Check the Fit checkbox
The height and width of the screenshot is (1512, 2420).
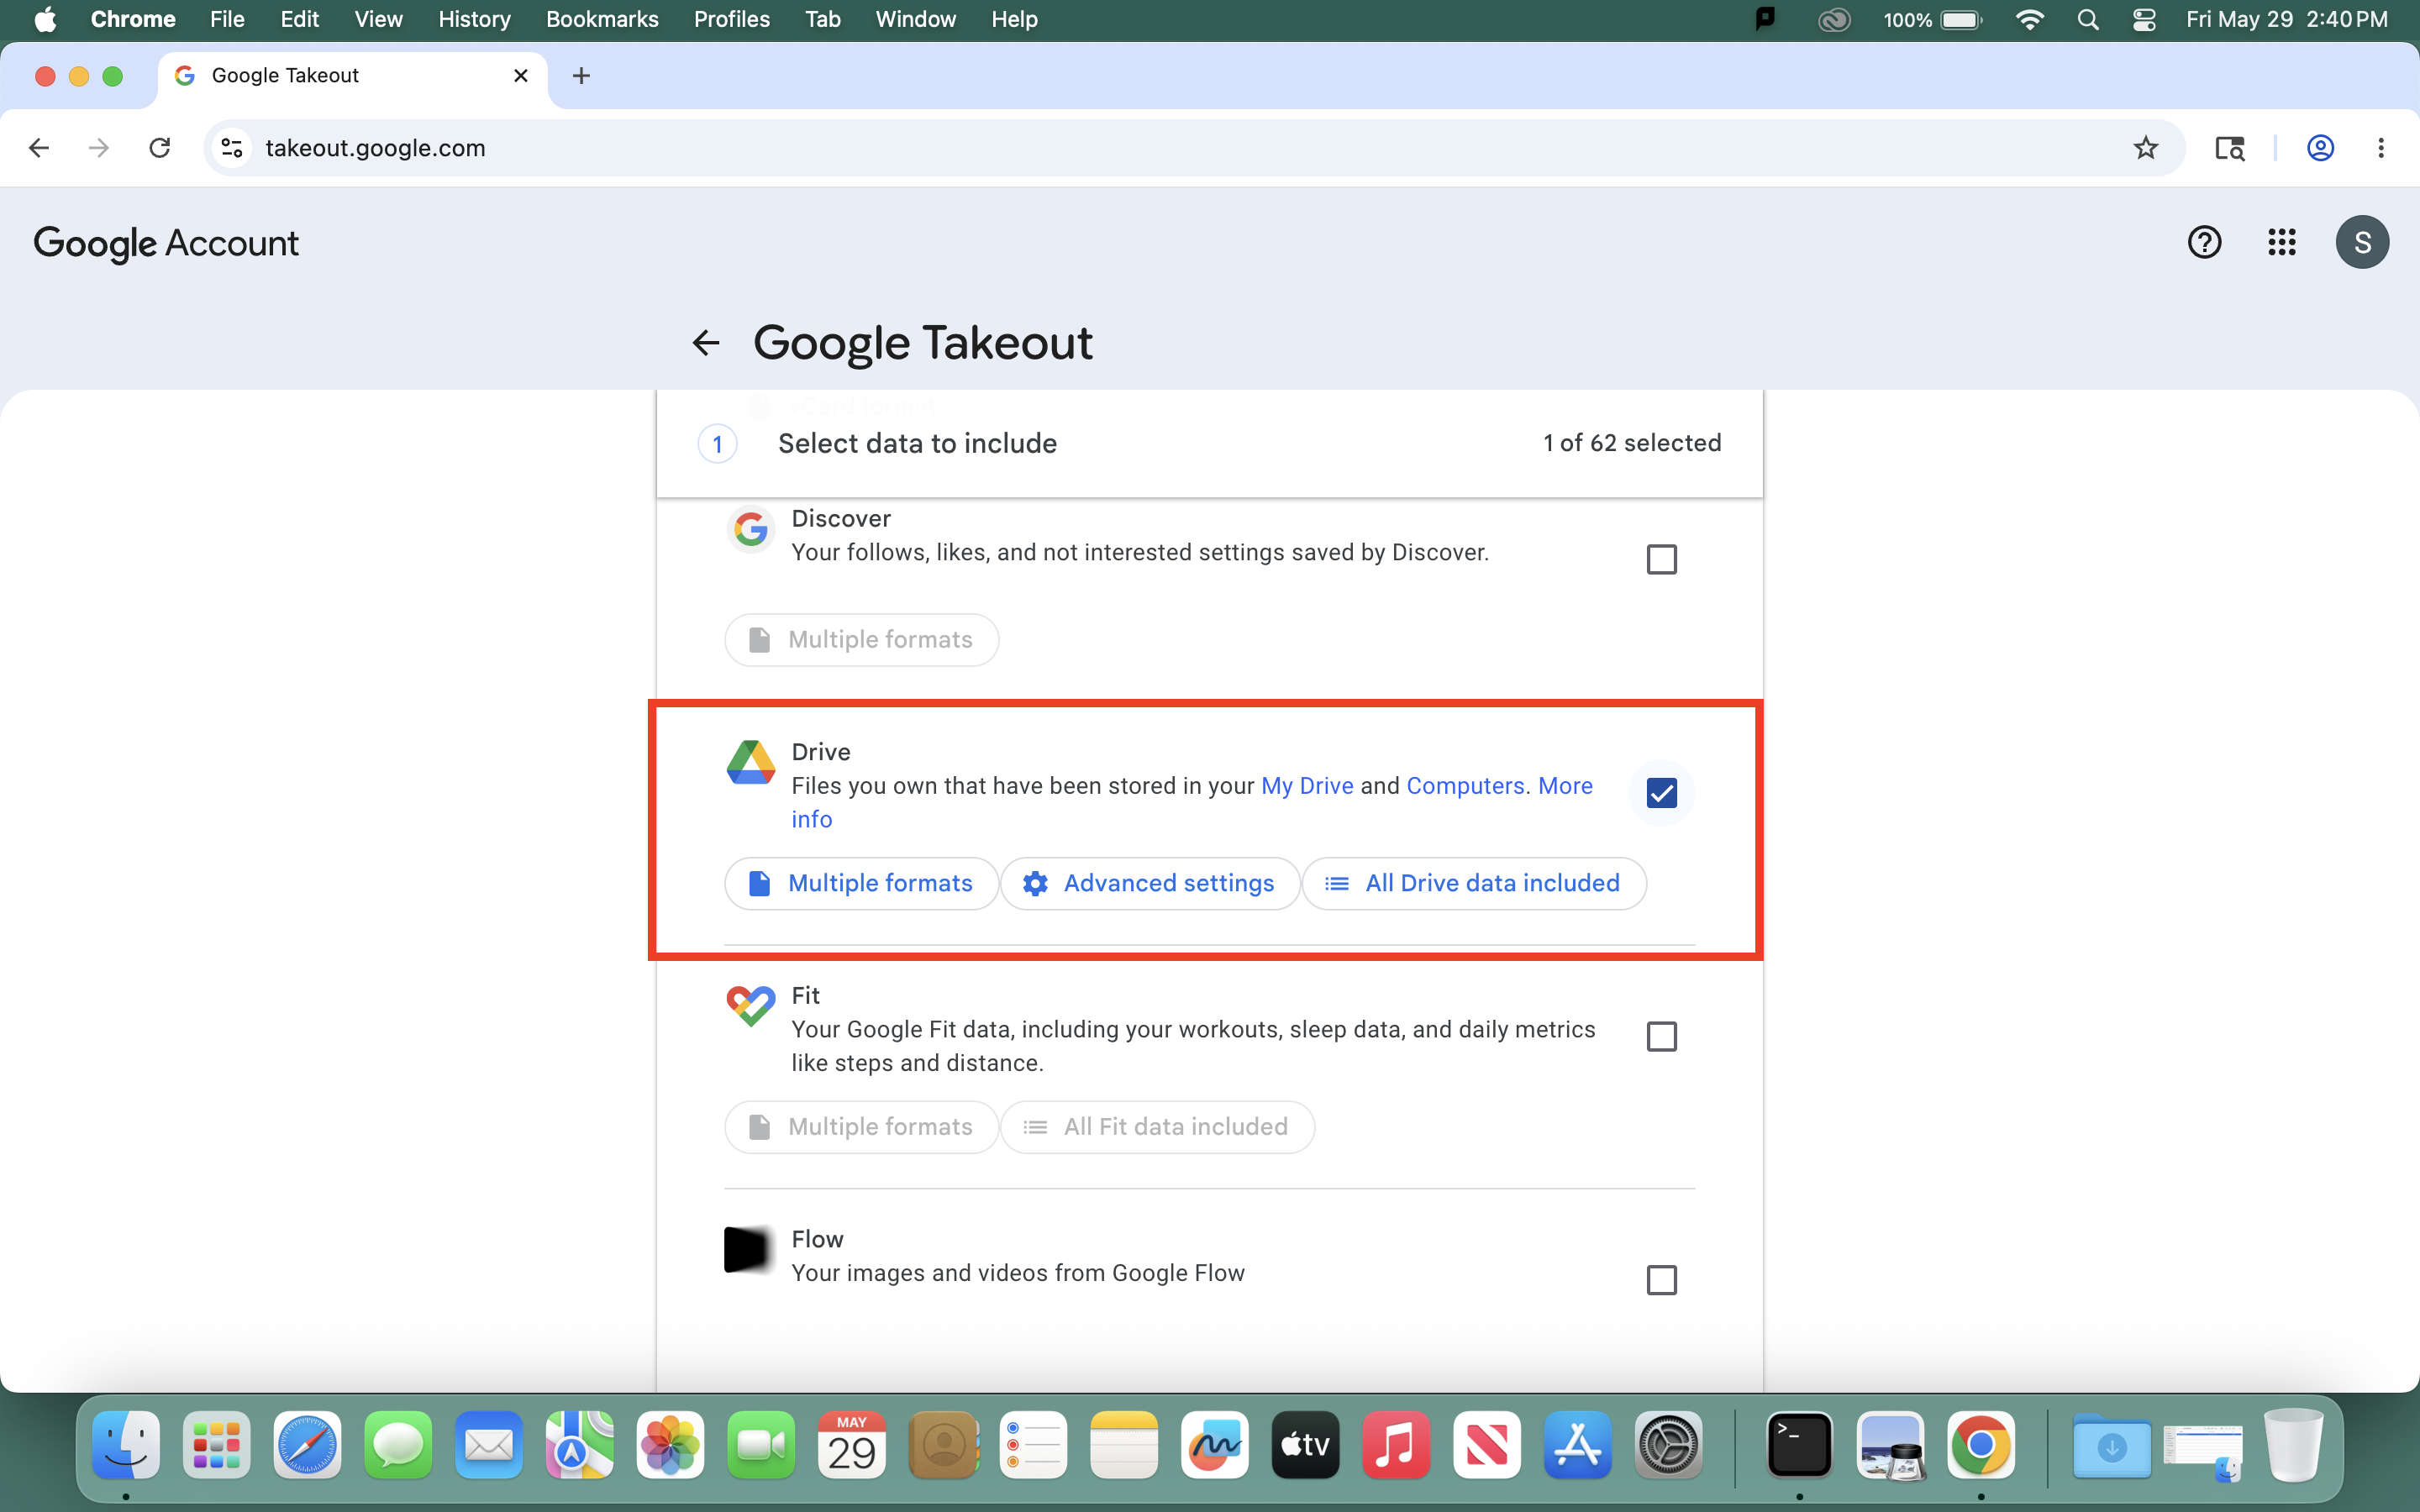tap(1661, 1037)
